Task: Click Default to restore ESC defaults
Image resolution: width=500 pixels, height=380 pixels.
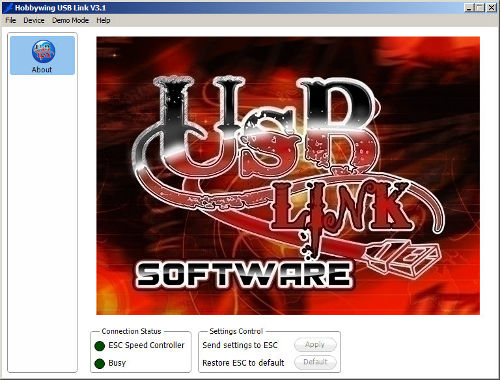Action: [315, 362]
